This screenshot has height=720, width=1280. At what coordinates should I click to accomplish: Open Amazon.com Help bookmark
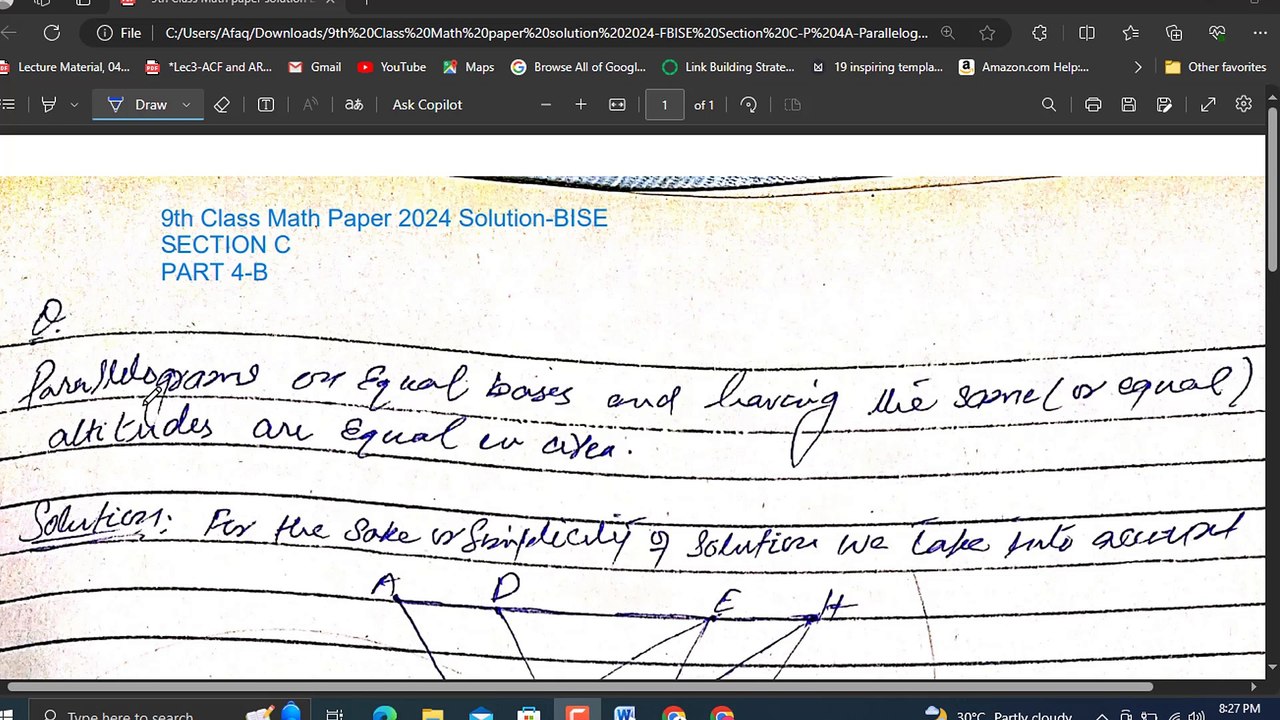coord(1024,67)
